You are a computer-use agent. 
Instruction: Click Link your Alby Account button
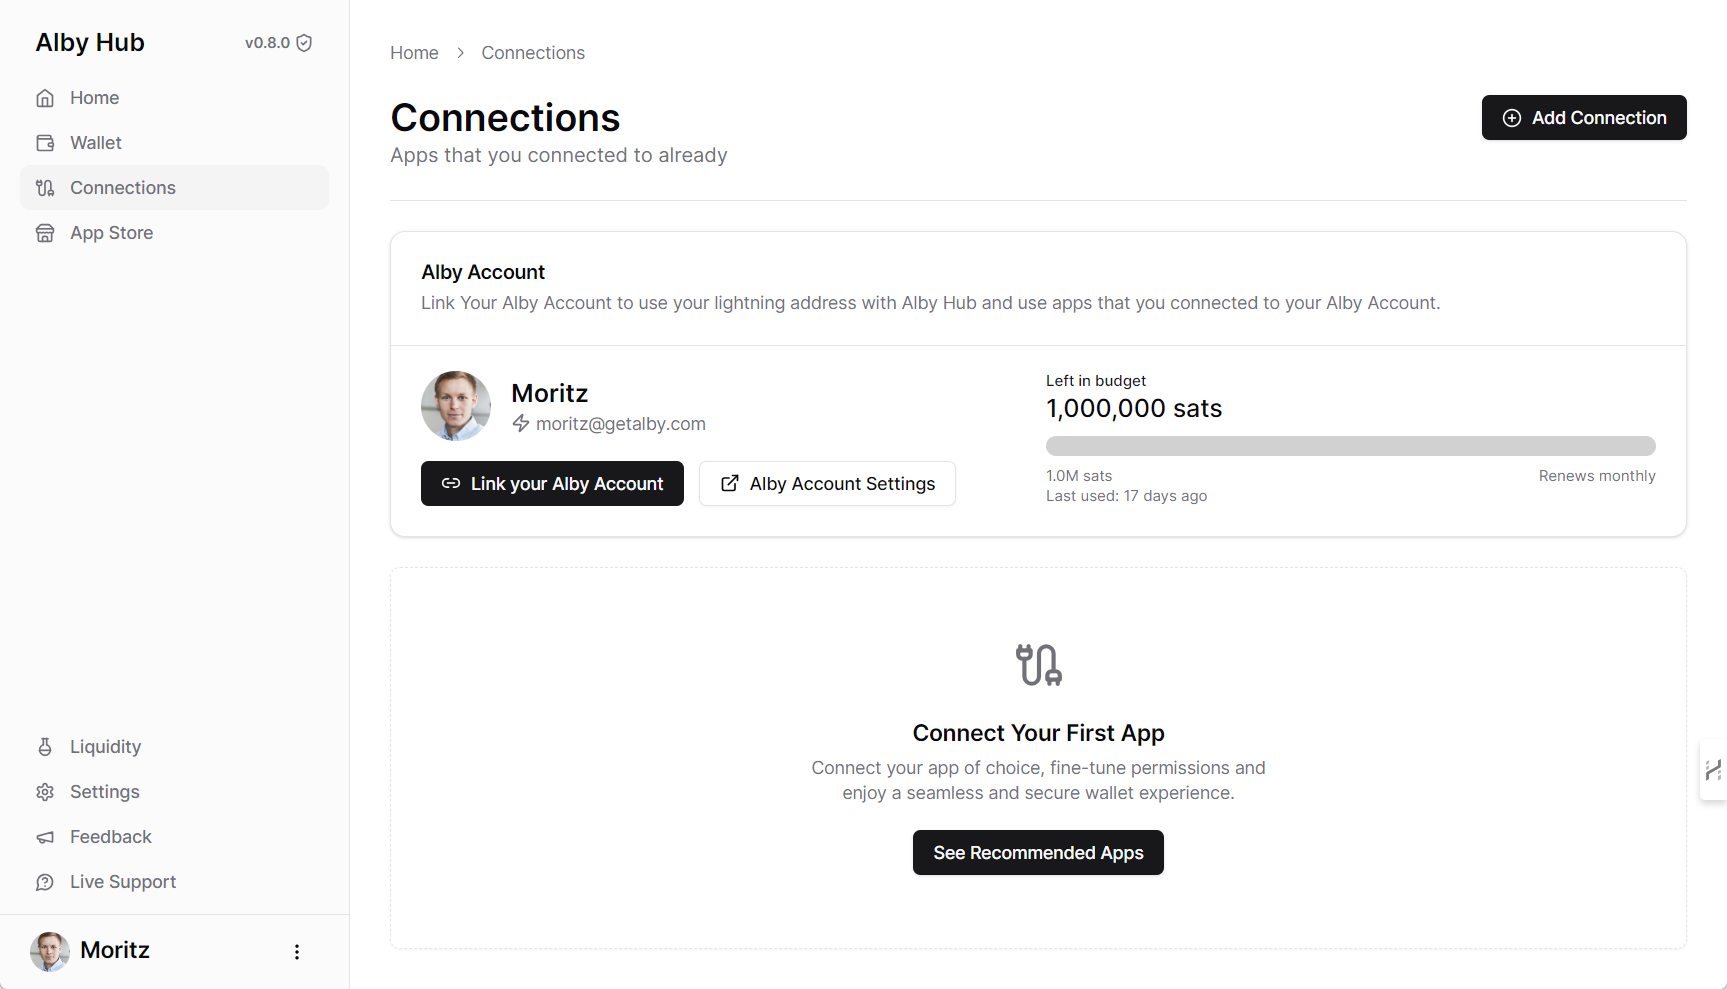[x=552, y=484]
